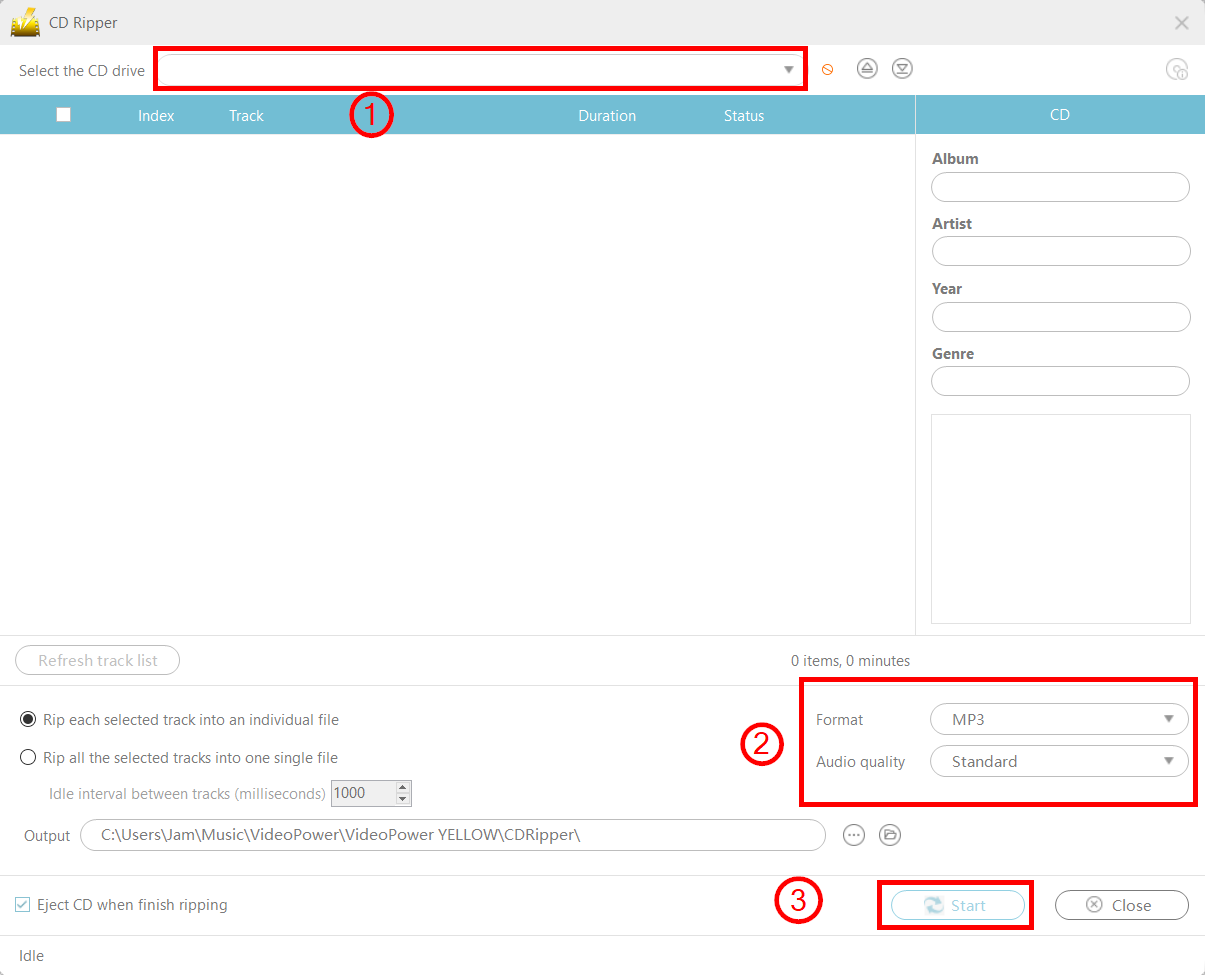
Task: Click the CD info icon at top right
Action: coord(1177,70)
